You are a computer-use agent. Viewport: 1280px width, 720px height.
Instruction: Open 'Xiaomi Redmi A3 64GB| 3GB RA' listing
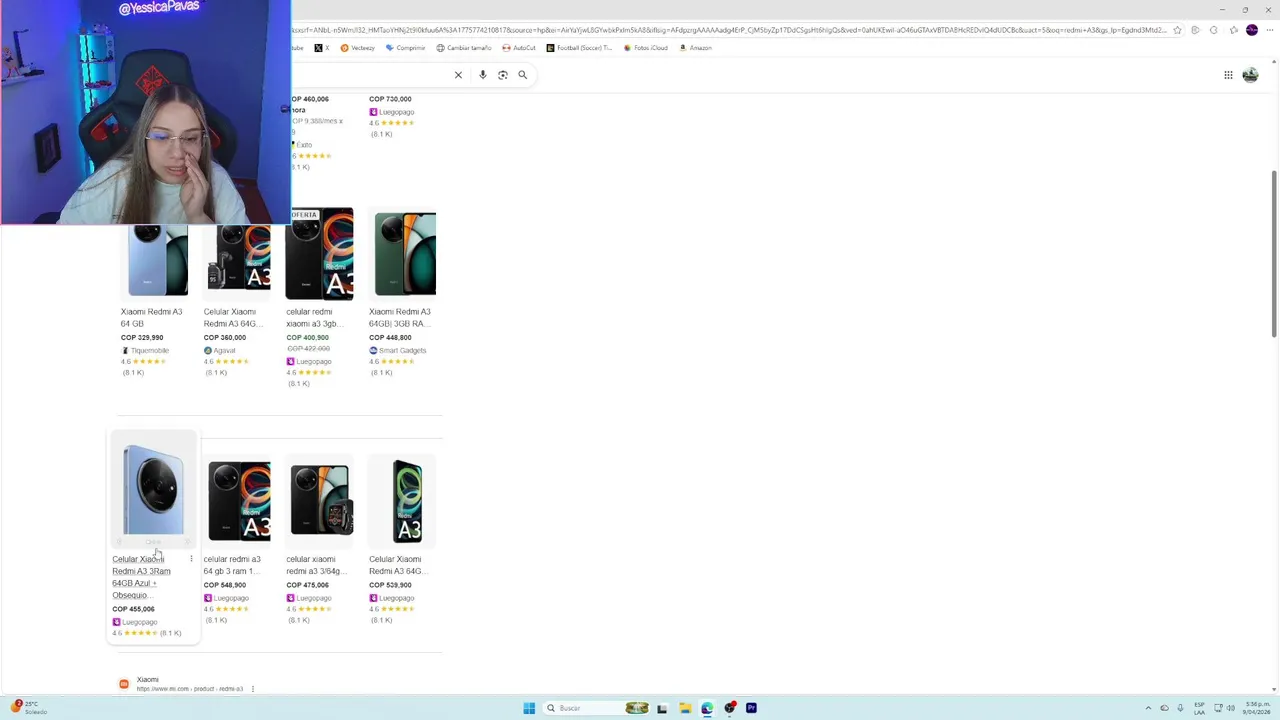pyautogui.click(x=399, y=317)
